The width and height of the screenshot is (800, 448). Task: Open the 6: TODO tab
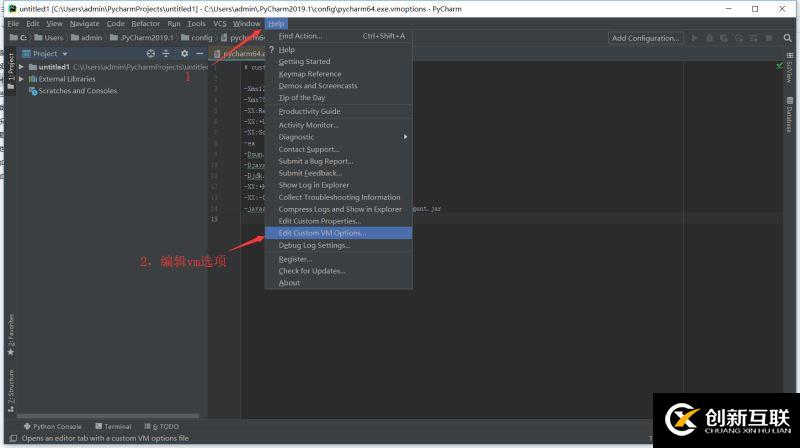tap(162, 426)
